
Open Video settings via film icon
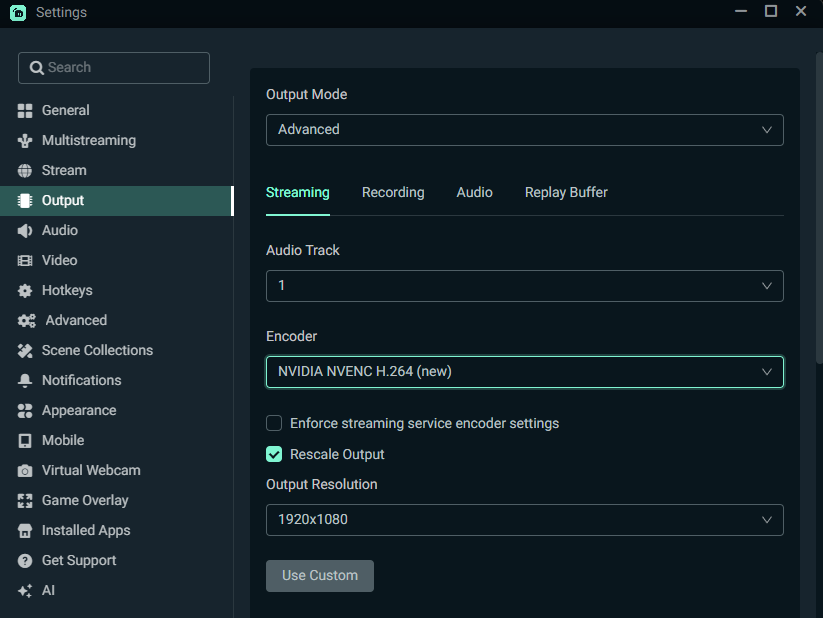tap(25, 261)
